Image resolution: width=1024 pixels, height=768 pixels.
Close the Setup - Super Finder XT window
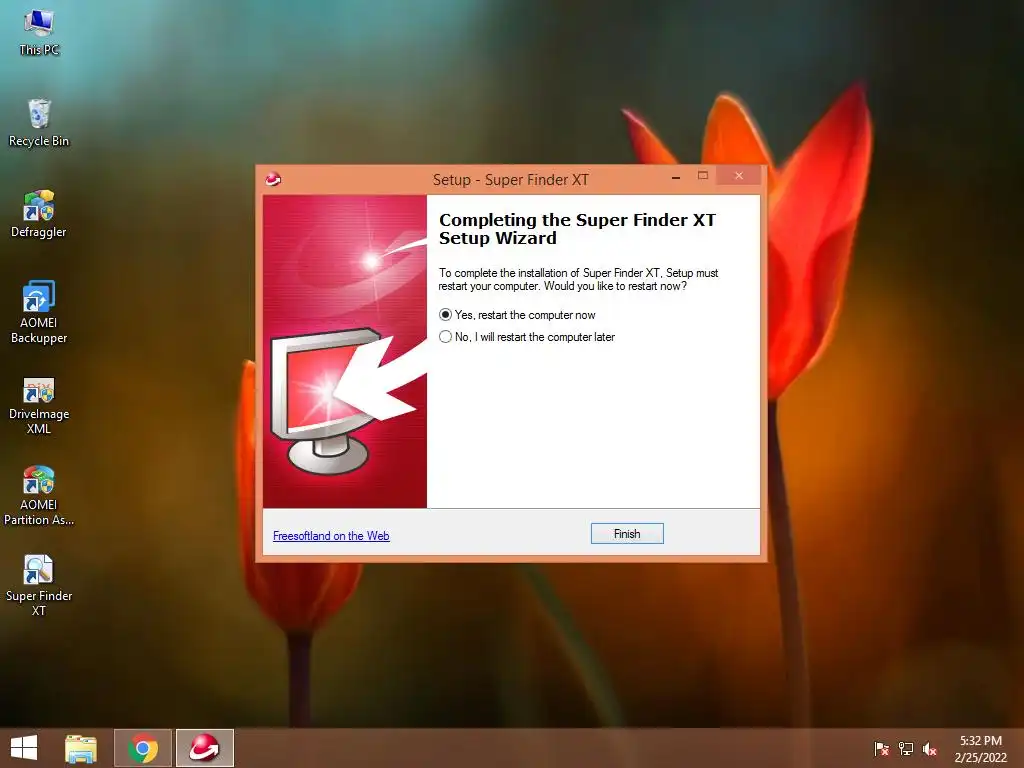click(x=739, y=176)
